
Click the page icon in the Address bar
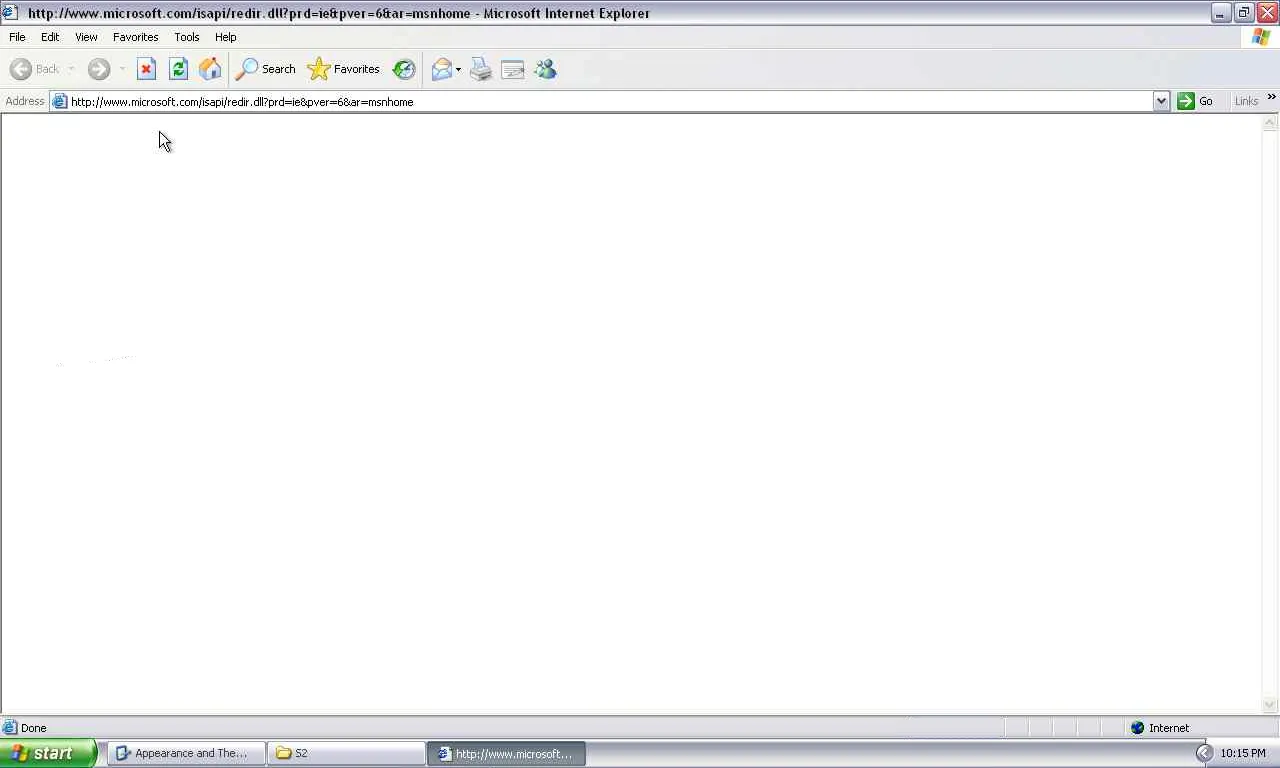tap(59, 101)
